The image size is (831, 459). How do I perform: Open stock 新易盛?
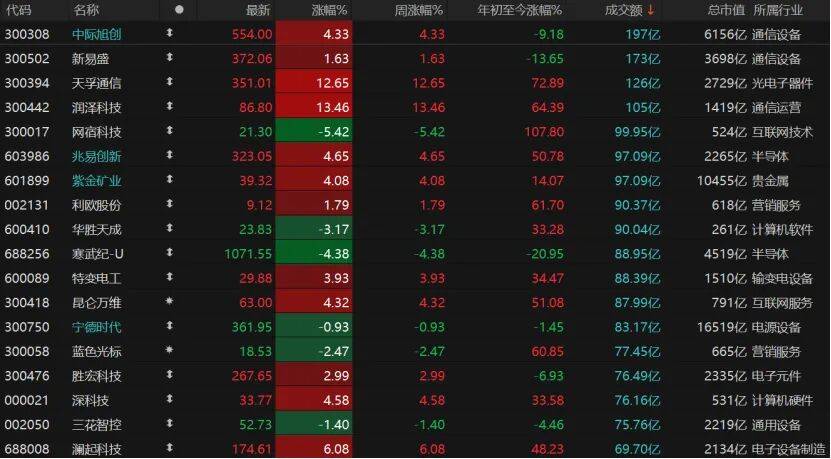(x=91, y=59)
